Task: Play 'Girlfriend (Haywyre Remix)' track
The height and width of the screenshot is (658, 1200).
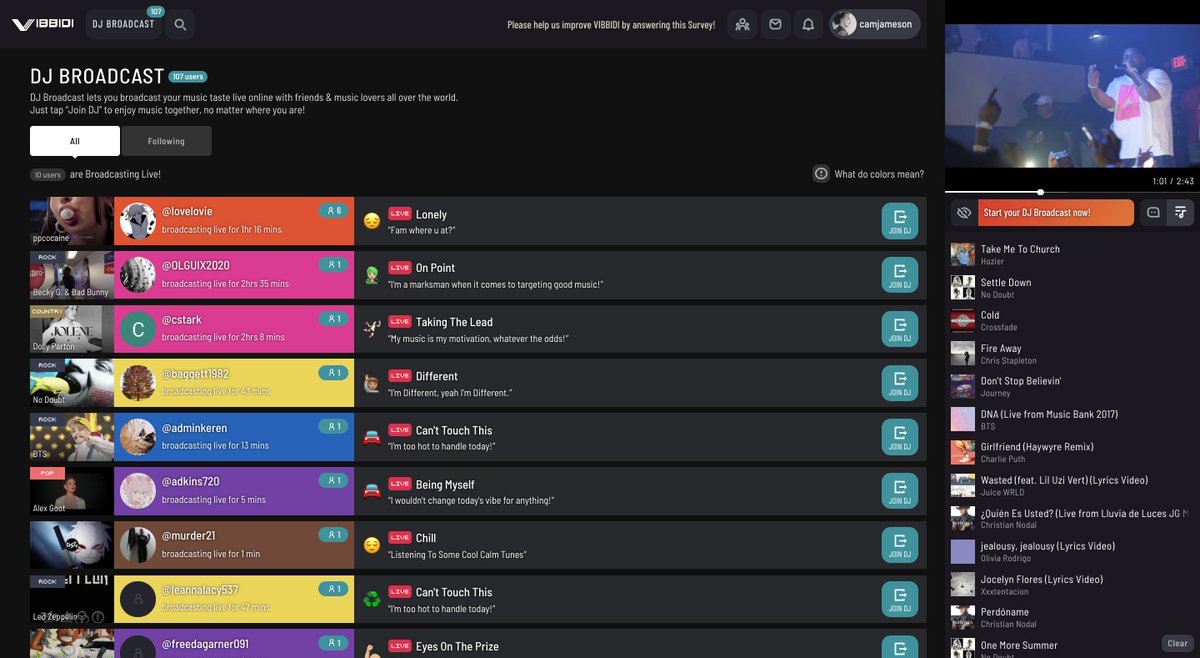Action: coord(1072,453)
